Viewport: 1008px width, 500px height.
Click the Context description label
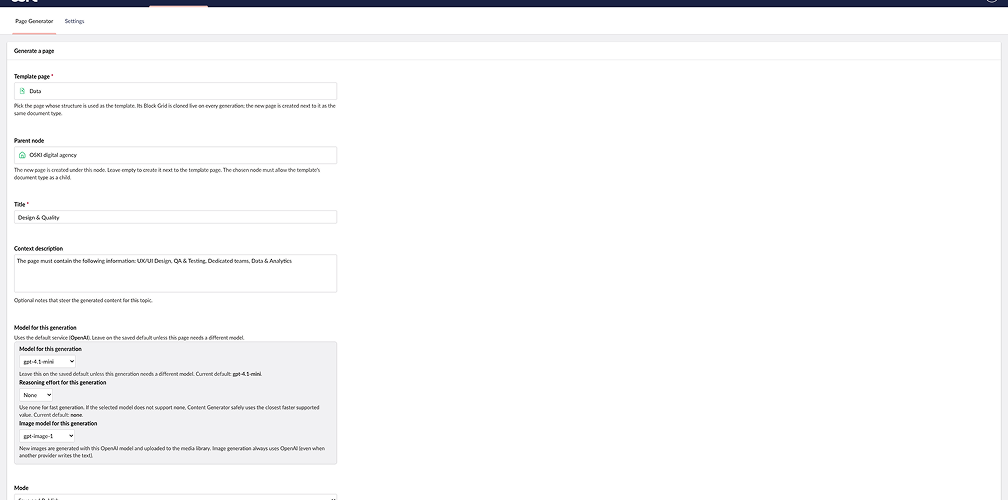39,248
